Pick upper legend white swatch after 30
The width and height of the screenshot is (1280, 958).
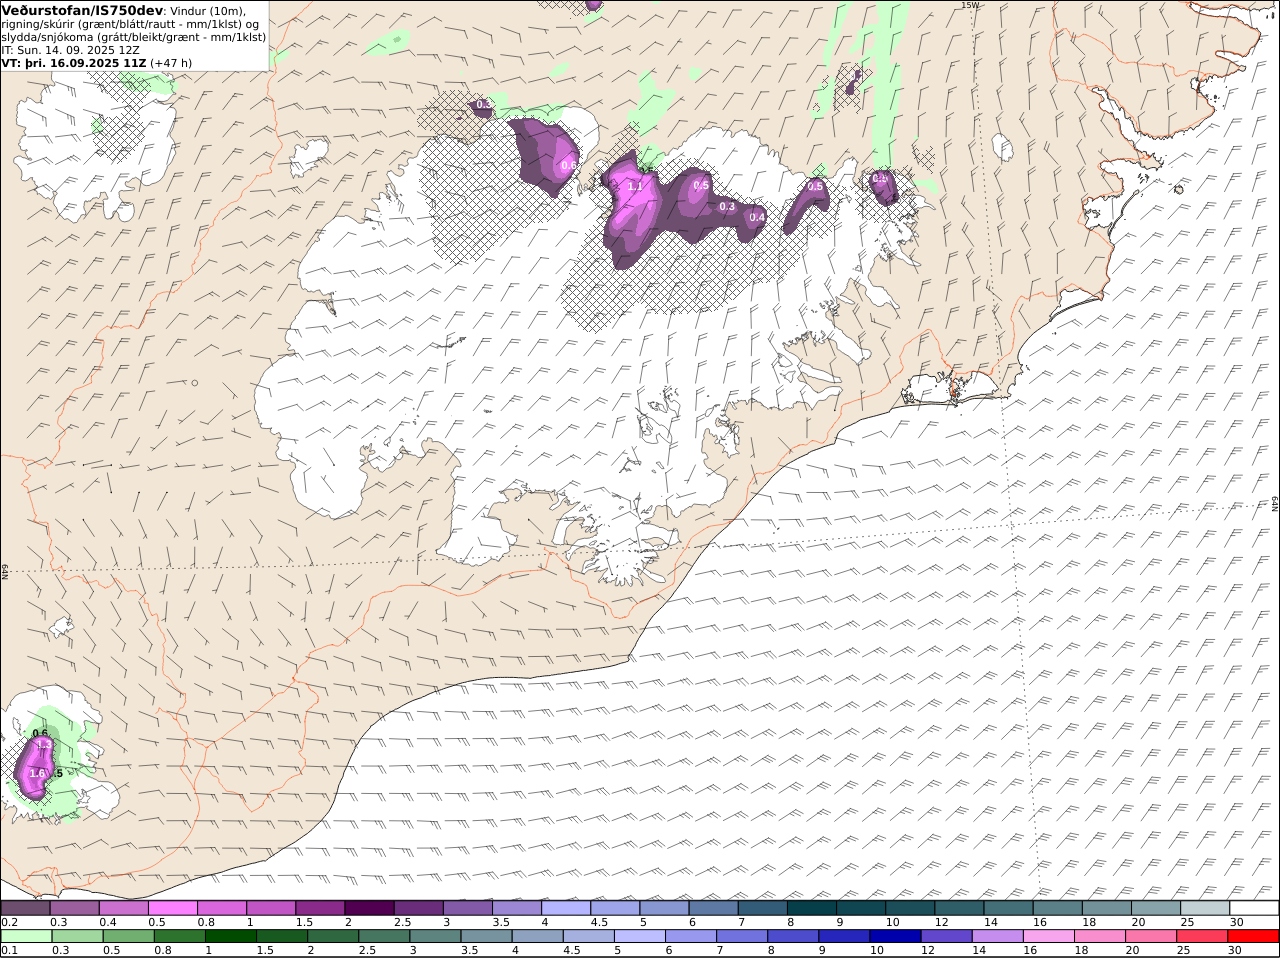click(x=1254, y=908)
